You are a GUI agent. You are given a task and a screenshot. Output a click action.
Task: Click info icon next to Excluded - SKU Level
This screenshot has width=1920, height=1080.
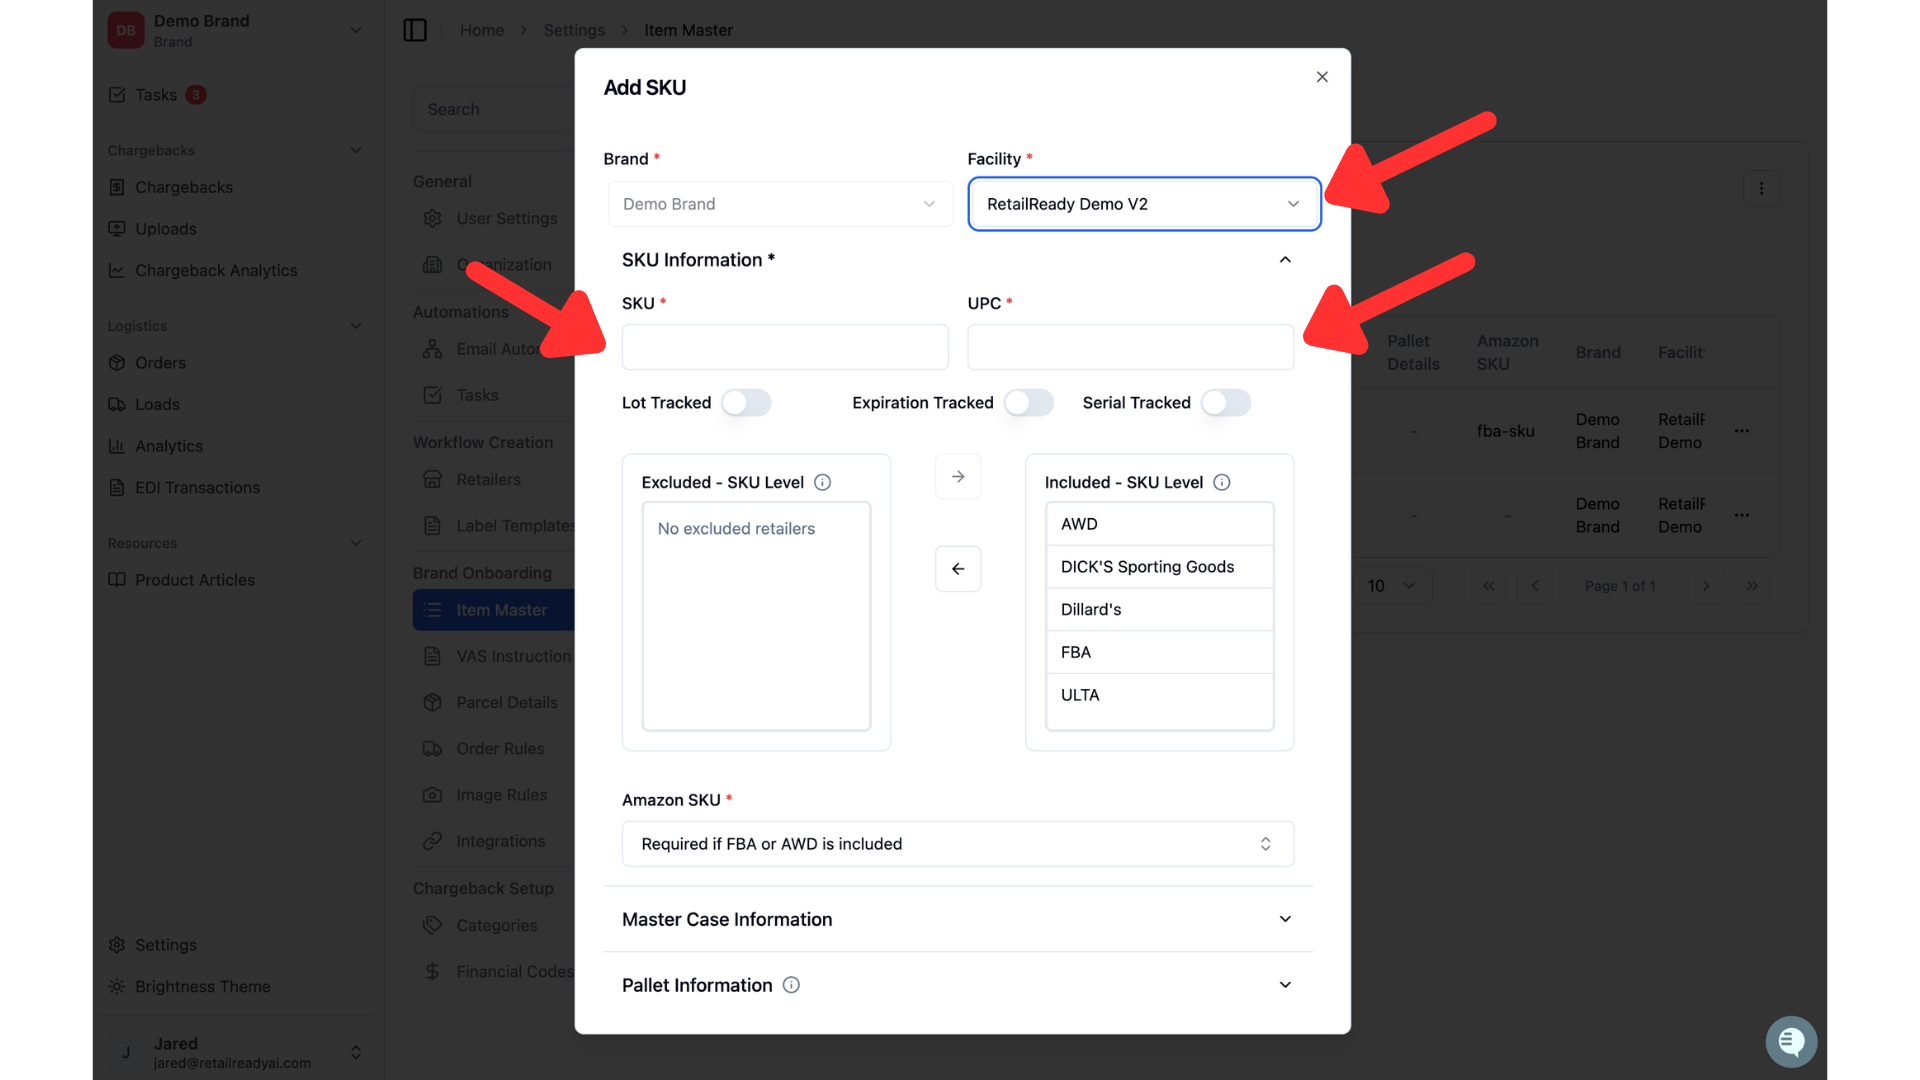click(x=822, y=482)
